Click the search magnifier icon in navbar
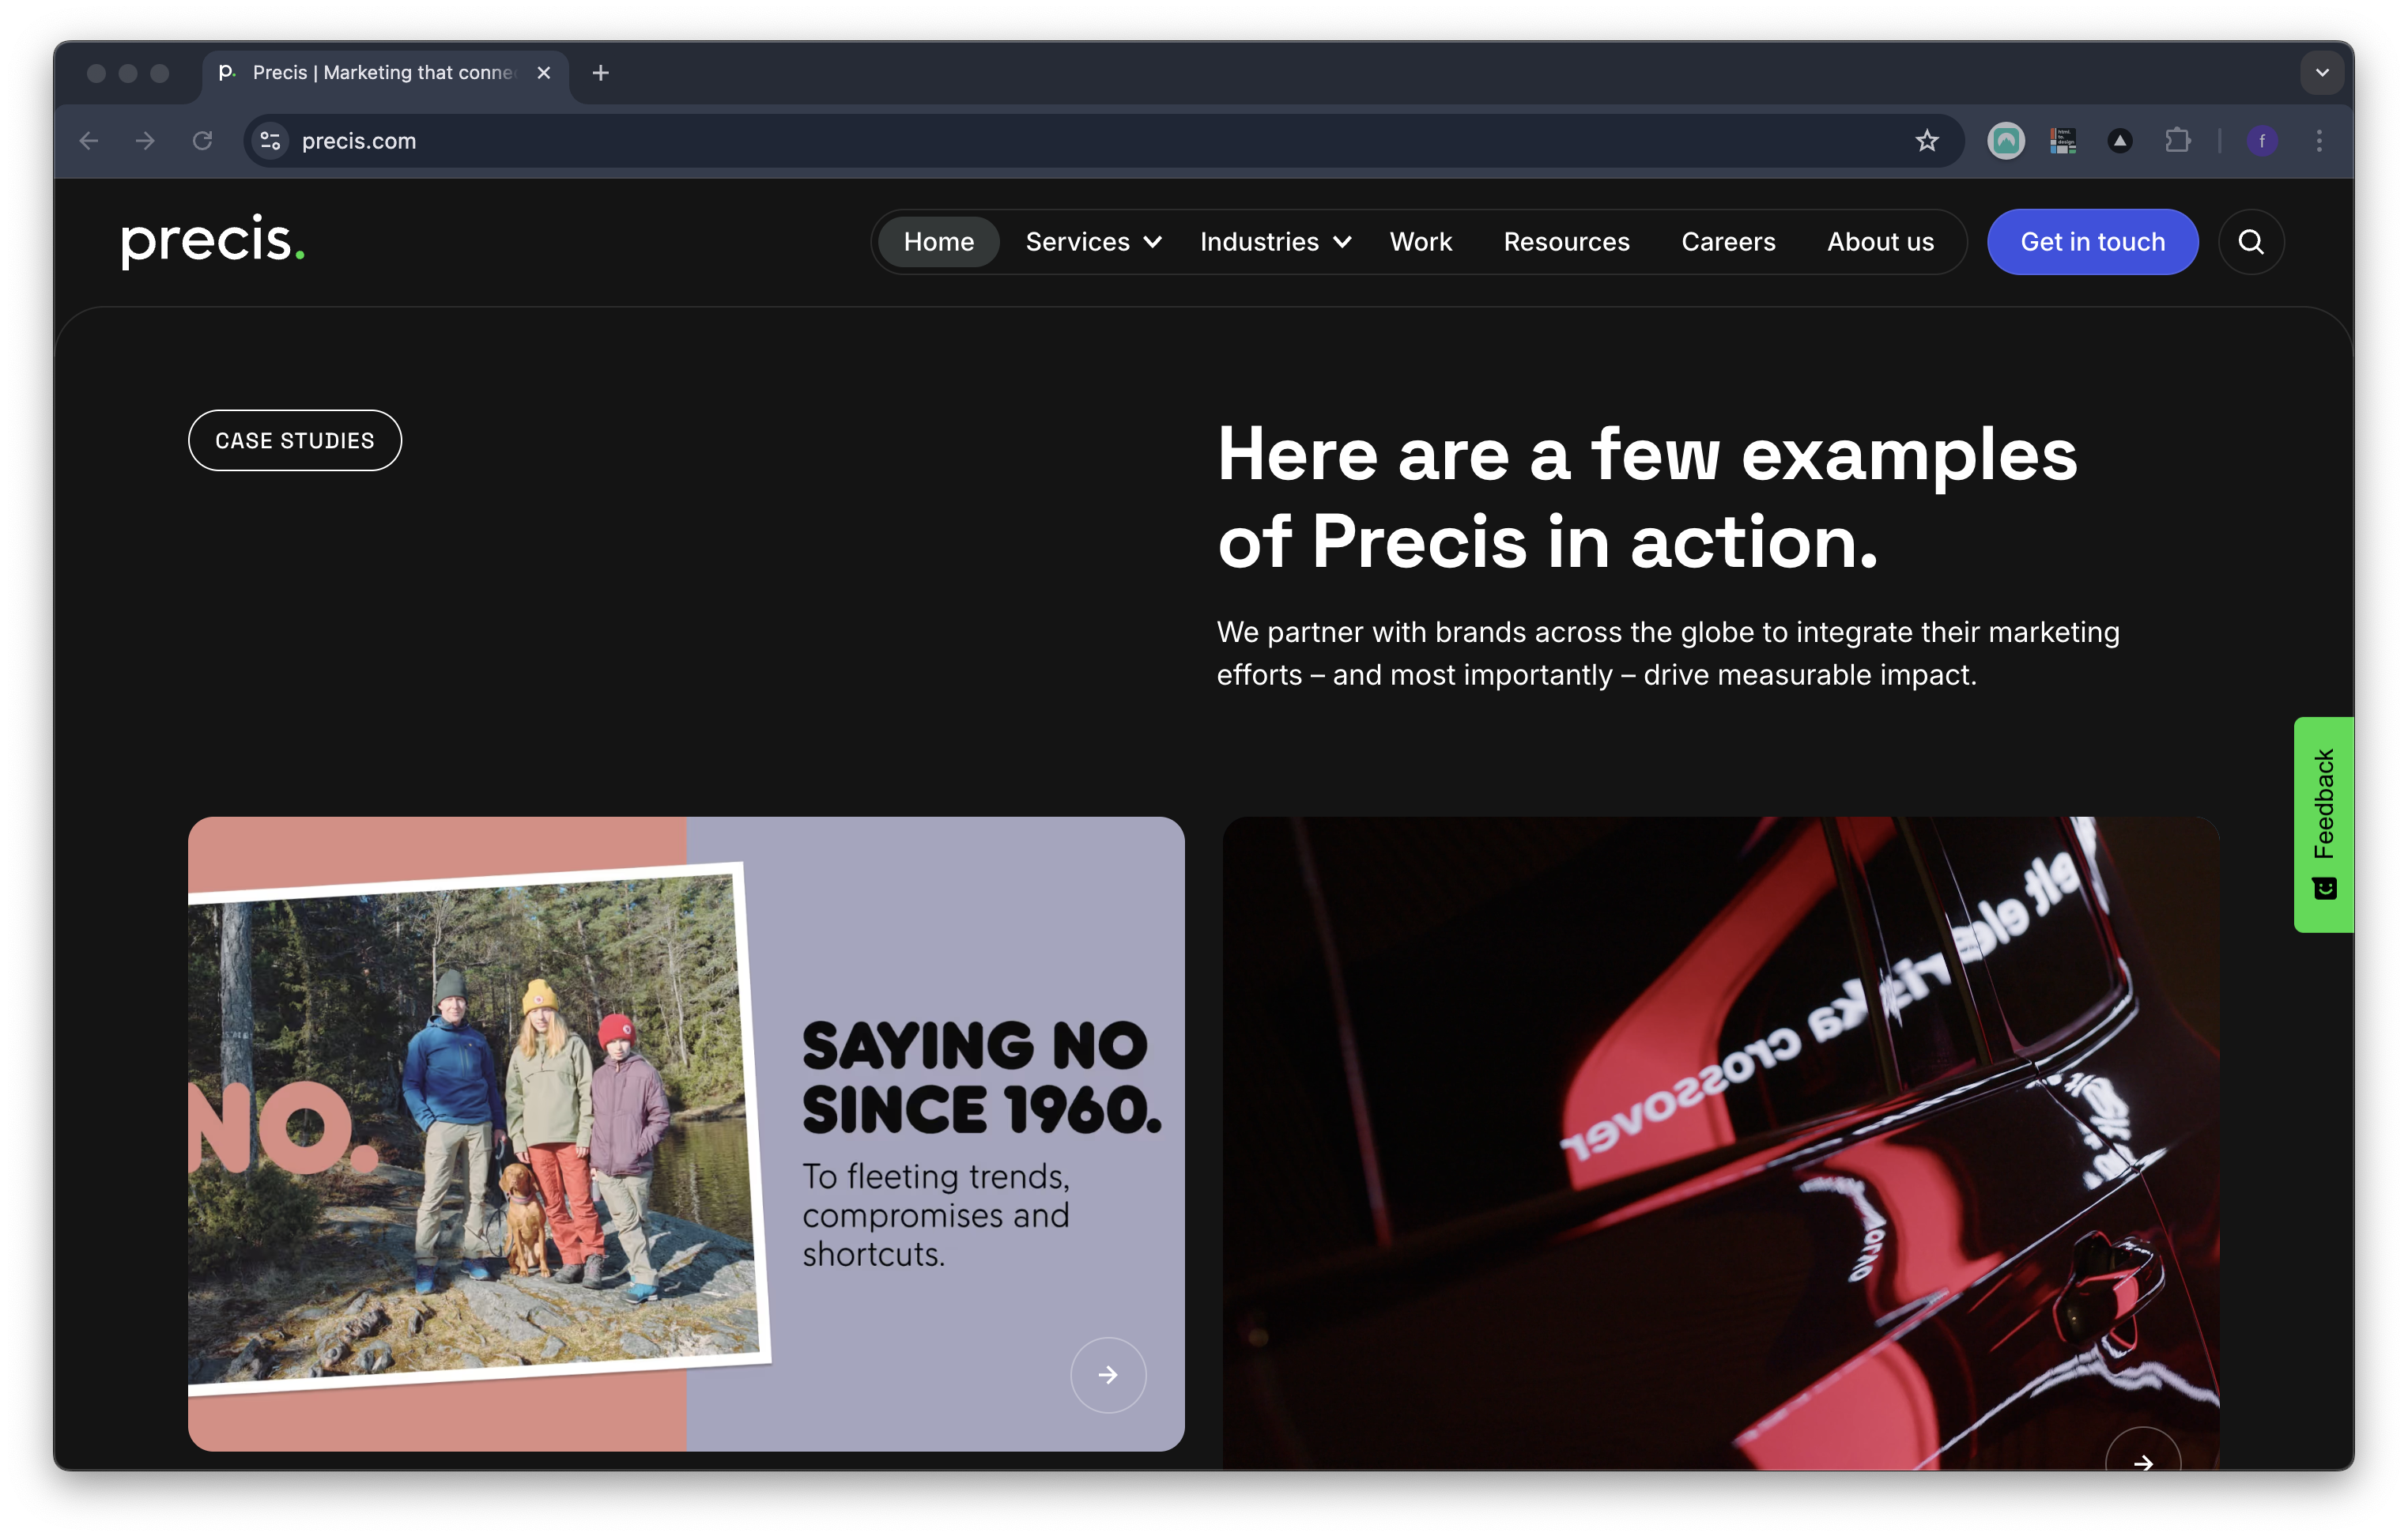The height and width of the screenshot is (1537, 2408). (2250, 242)
